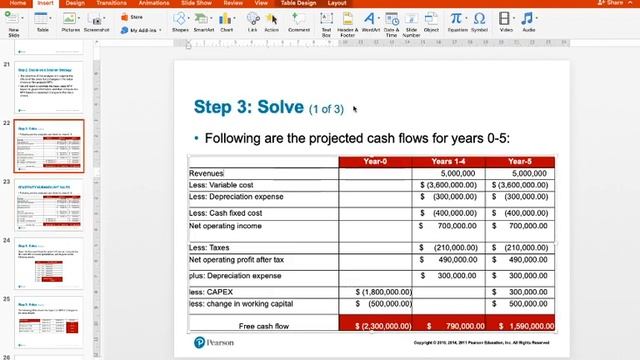Click the $ 1,590,000.00 cell
Screen dimensions: 640x360
pyautogui.click(x=520, y=323)
